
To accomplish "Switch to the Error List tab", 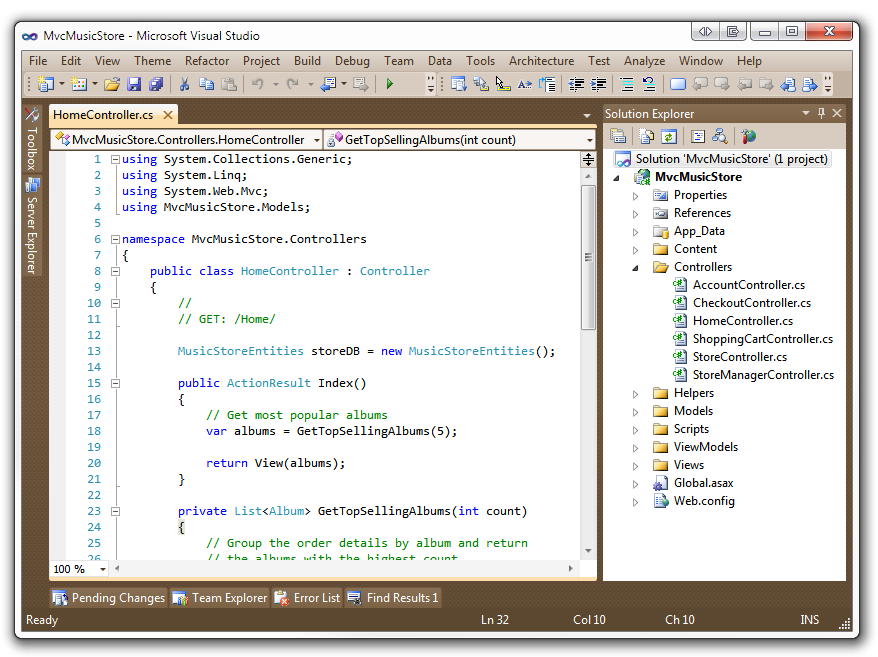I will click(308, 598).
